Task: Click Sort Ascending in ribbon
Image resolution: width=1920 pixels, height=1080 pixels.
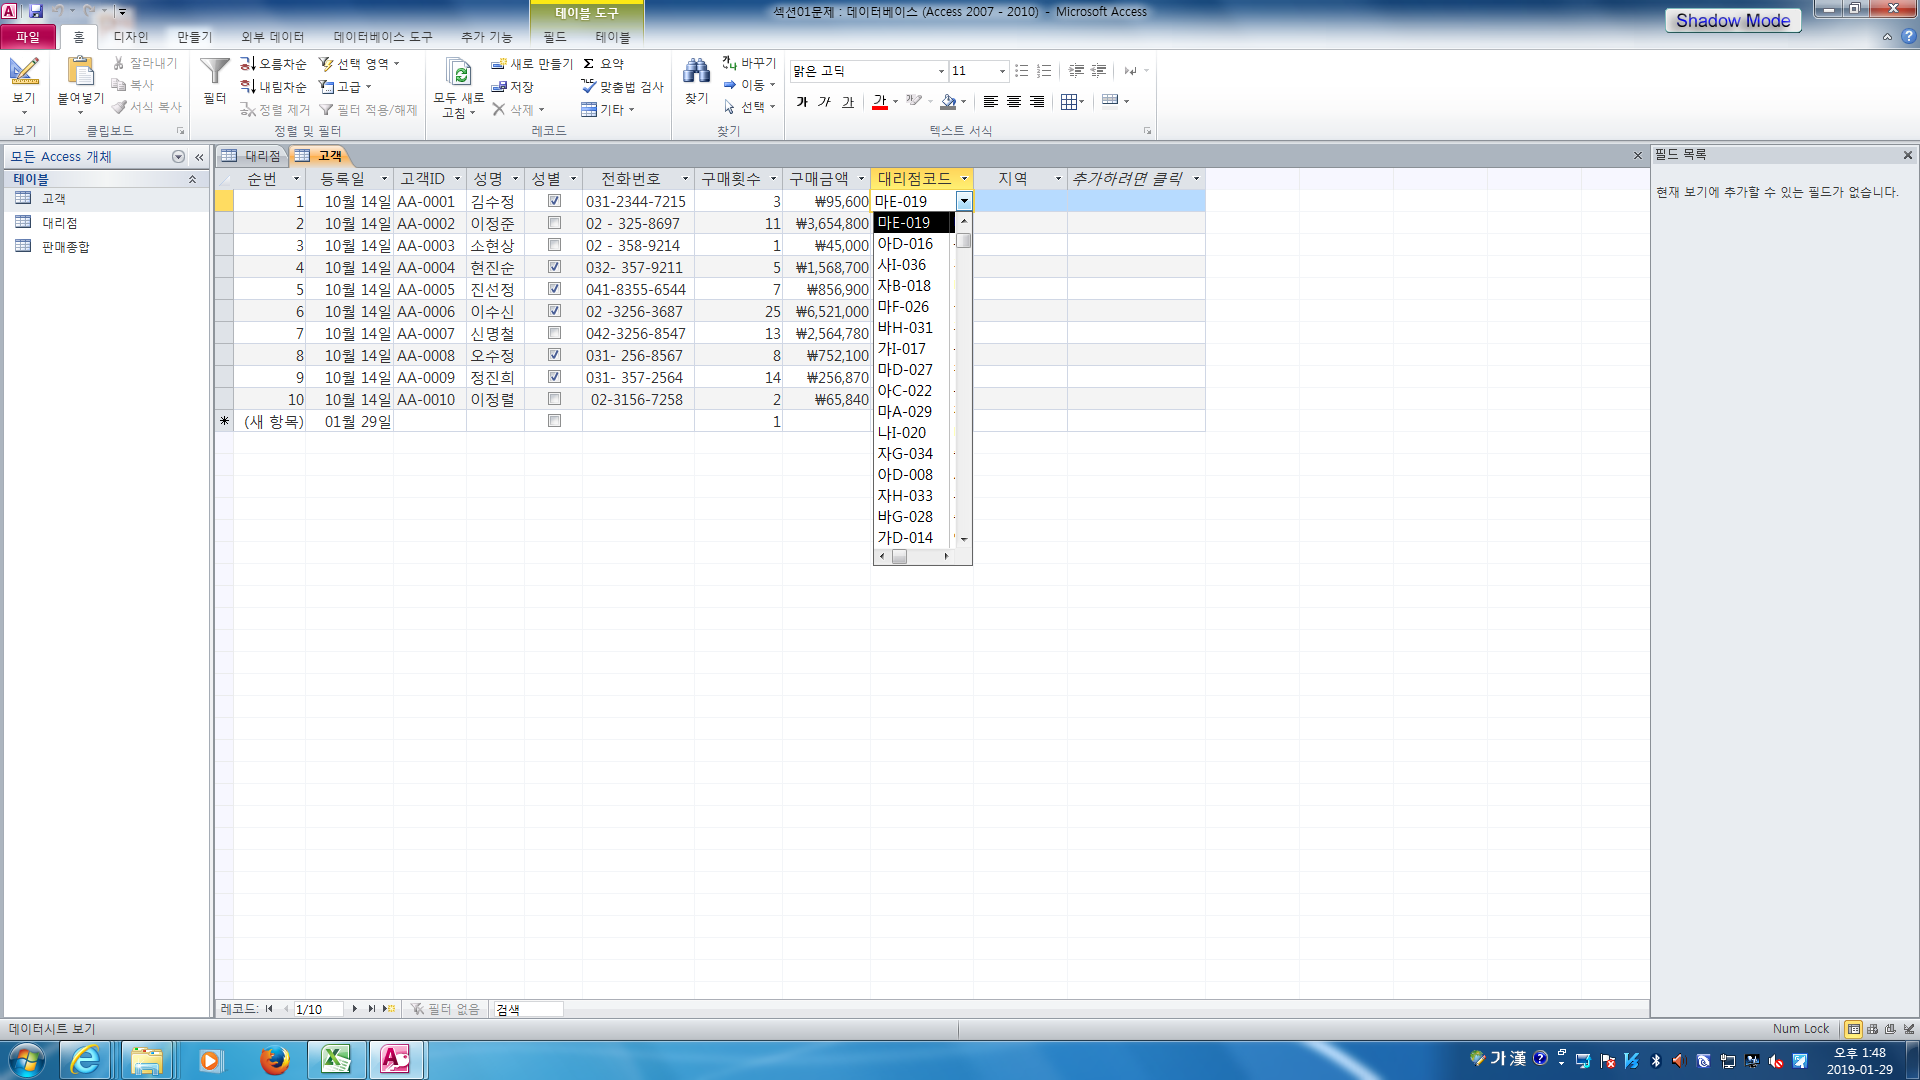Action: 273,63
